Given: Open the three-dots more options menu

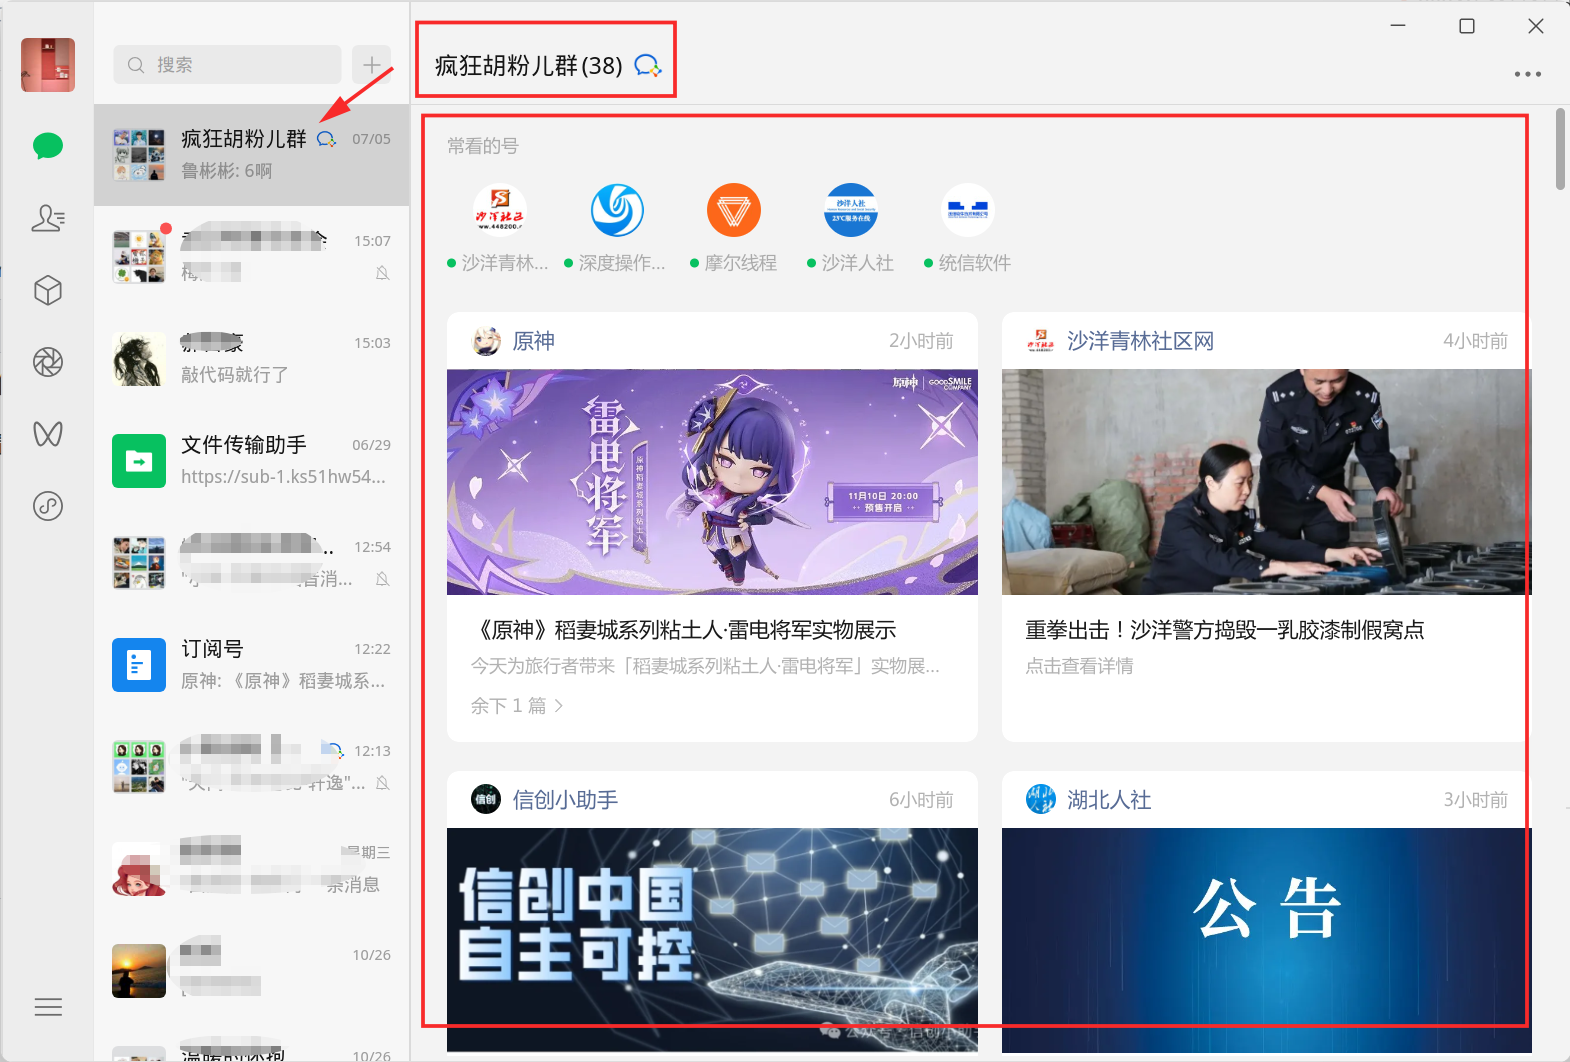Looking at the screenshot, I should (x=1527, y=74).
